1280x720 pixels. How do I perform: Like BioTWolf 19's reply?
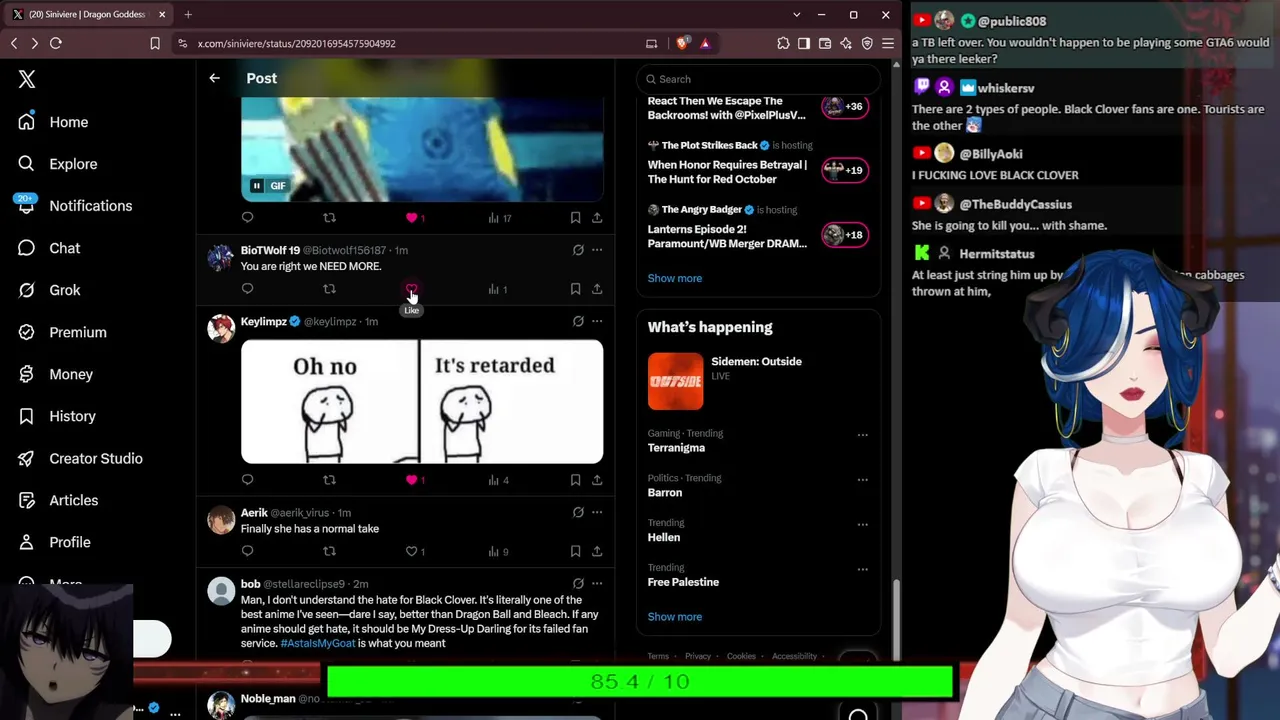point(411,289)
